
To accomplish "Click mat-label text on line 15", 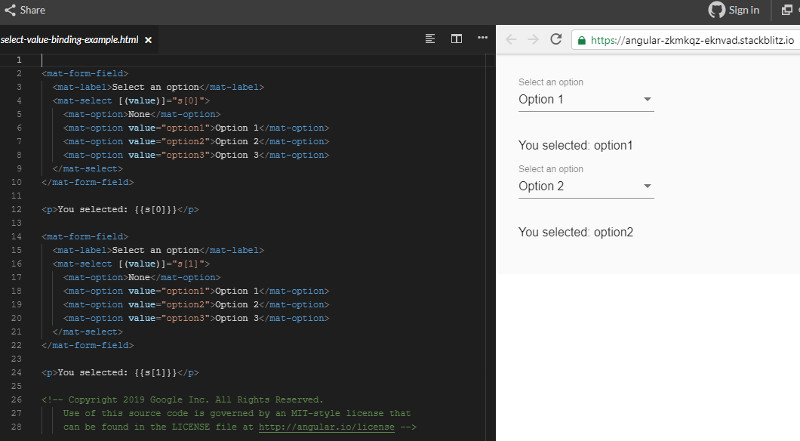I will coord(155,250).
